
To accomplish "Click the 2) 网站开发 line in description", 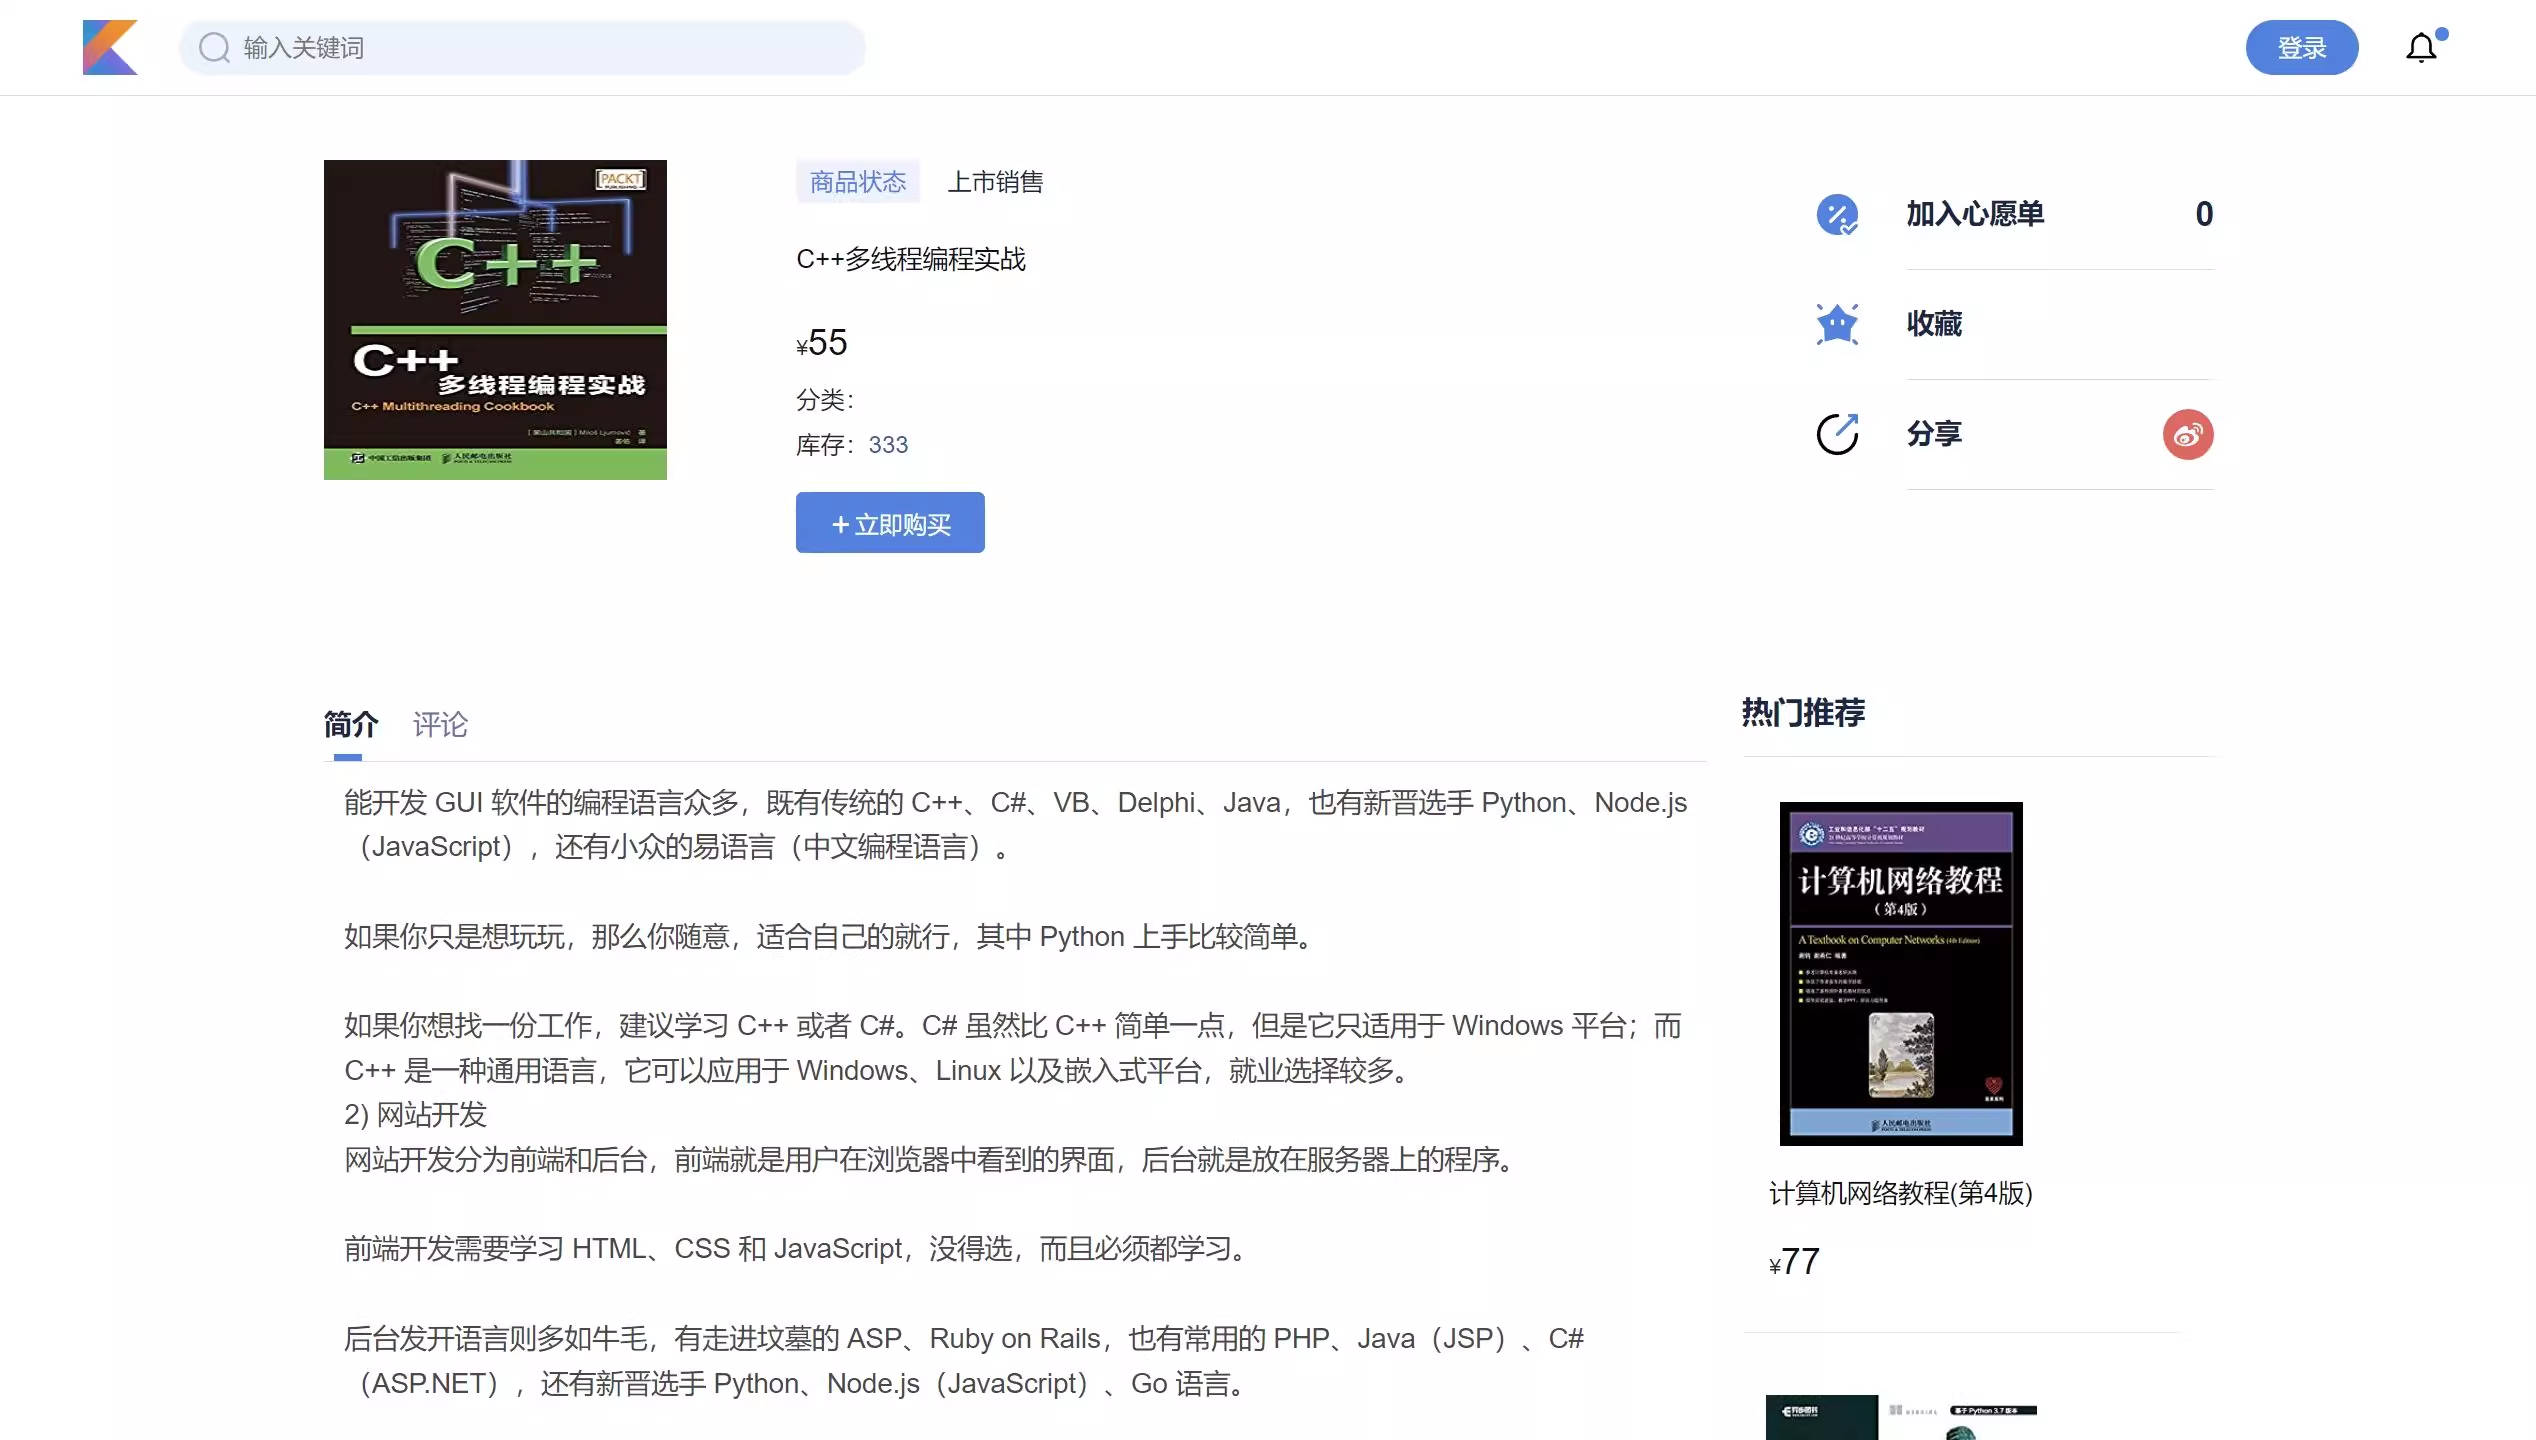I will pyautogui.click(x=415, y=1115).
